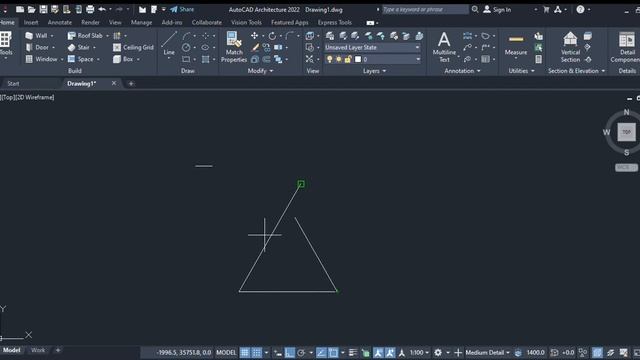Switch to the Manage ribbon tab
The image size is (640, 360).
[142, 22]
